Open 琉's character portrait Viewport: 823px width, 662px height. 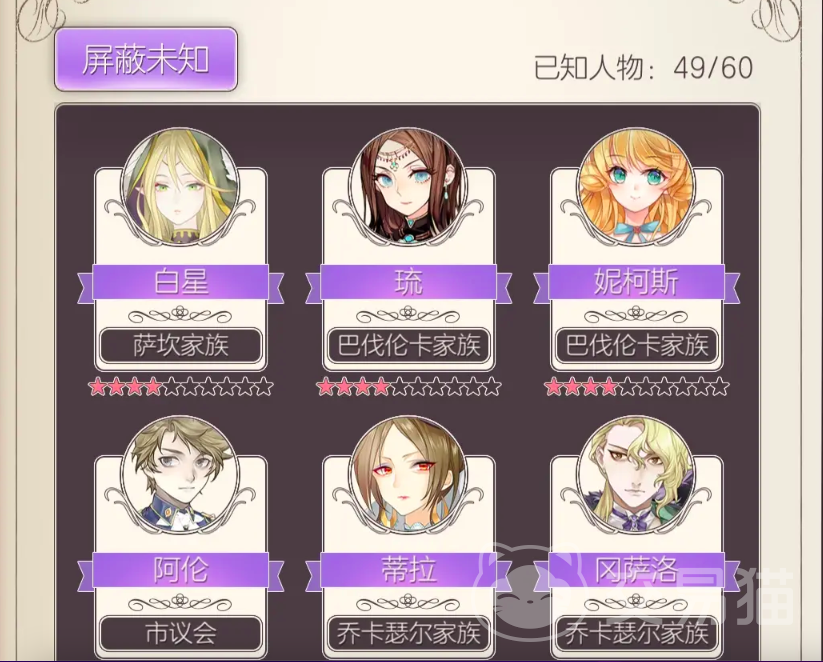click(x=408, y=187)
